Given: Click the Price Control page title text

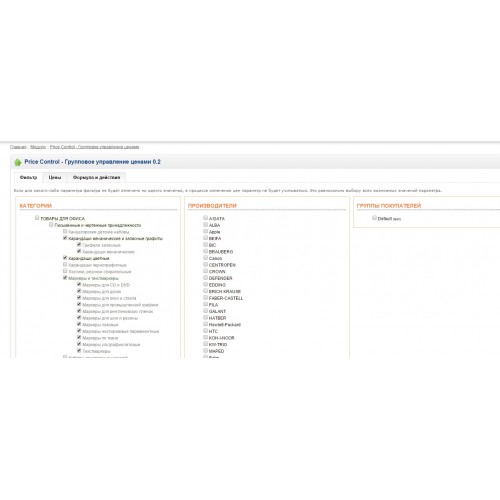Looking at the screenshot, I should pos(92,162).
